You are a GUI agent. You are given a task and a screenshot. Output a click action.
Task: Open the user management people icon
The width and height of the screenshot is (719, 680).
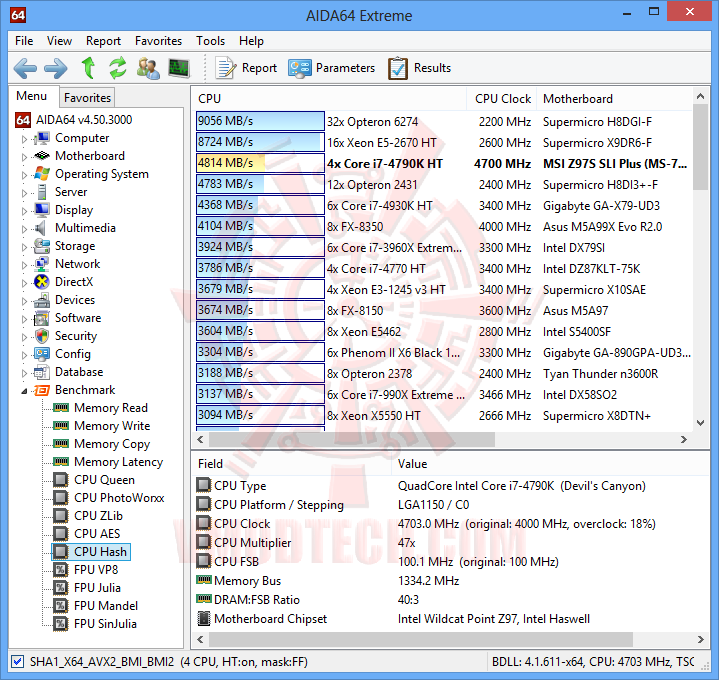[148, 68]
